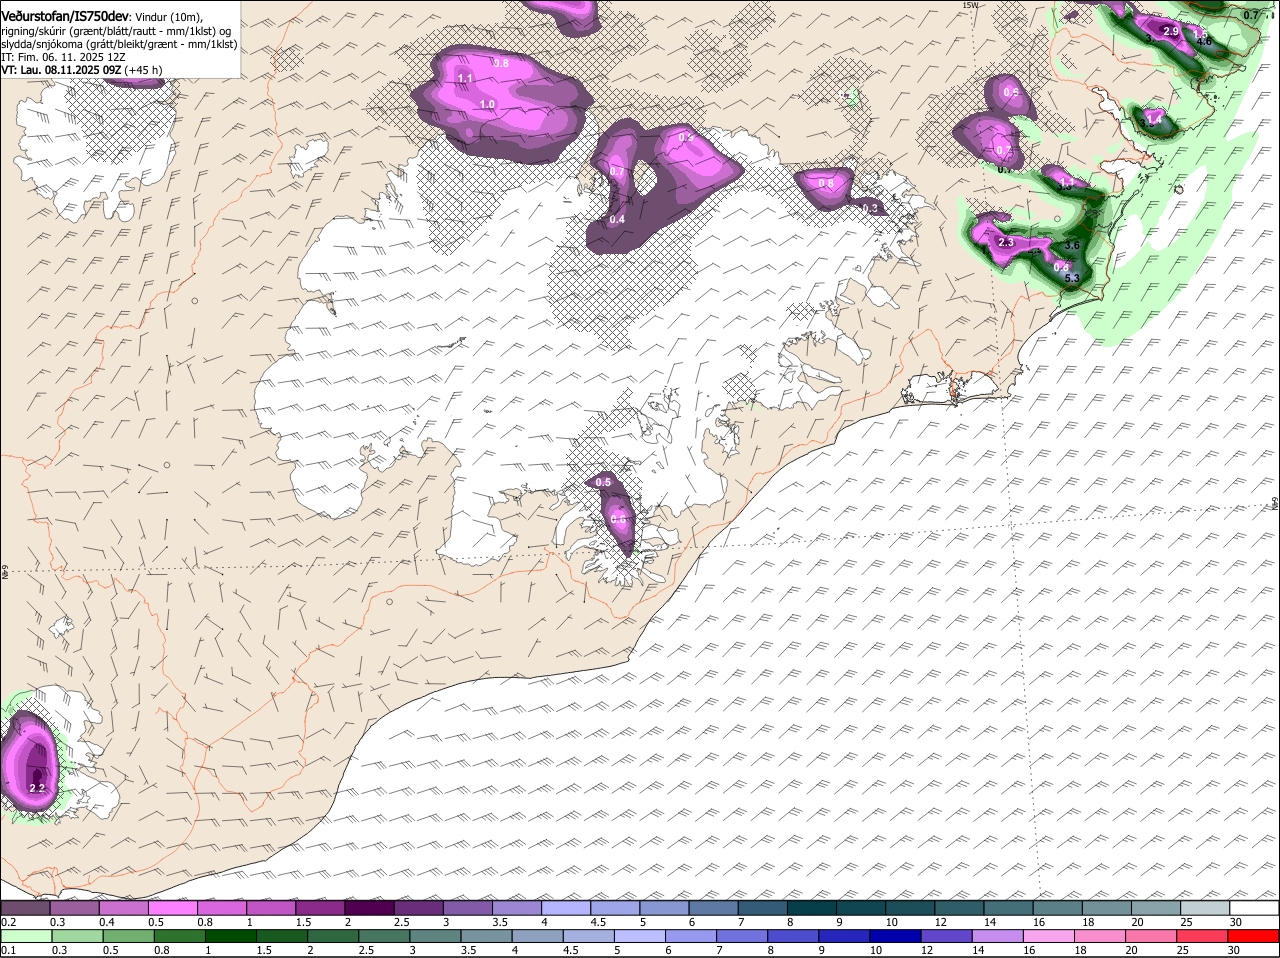Pick the 12 violet-blue swatch in rain legend
Viewport: 1280px width, 958px height.
947,936
